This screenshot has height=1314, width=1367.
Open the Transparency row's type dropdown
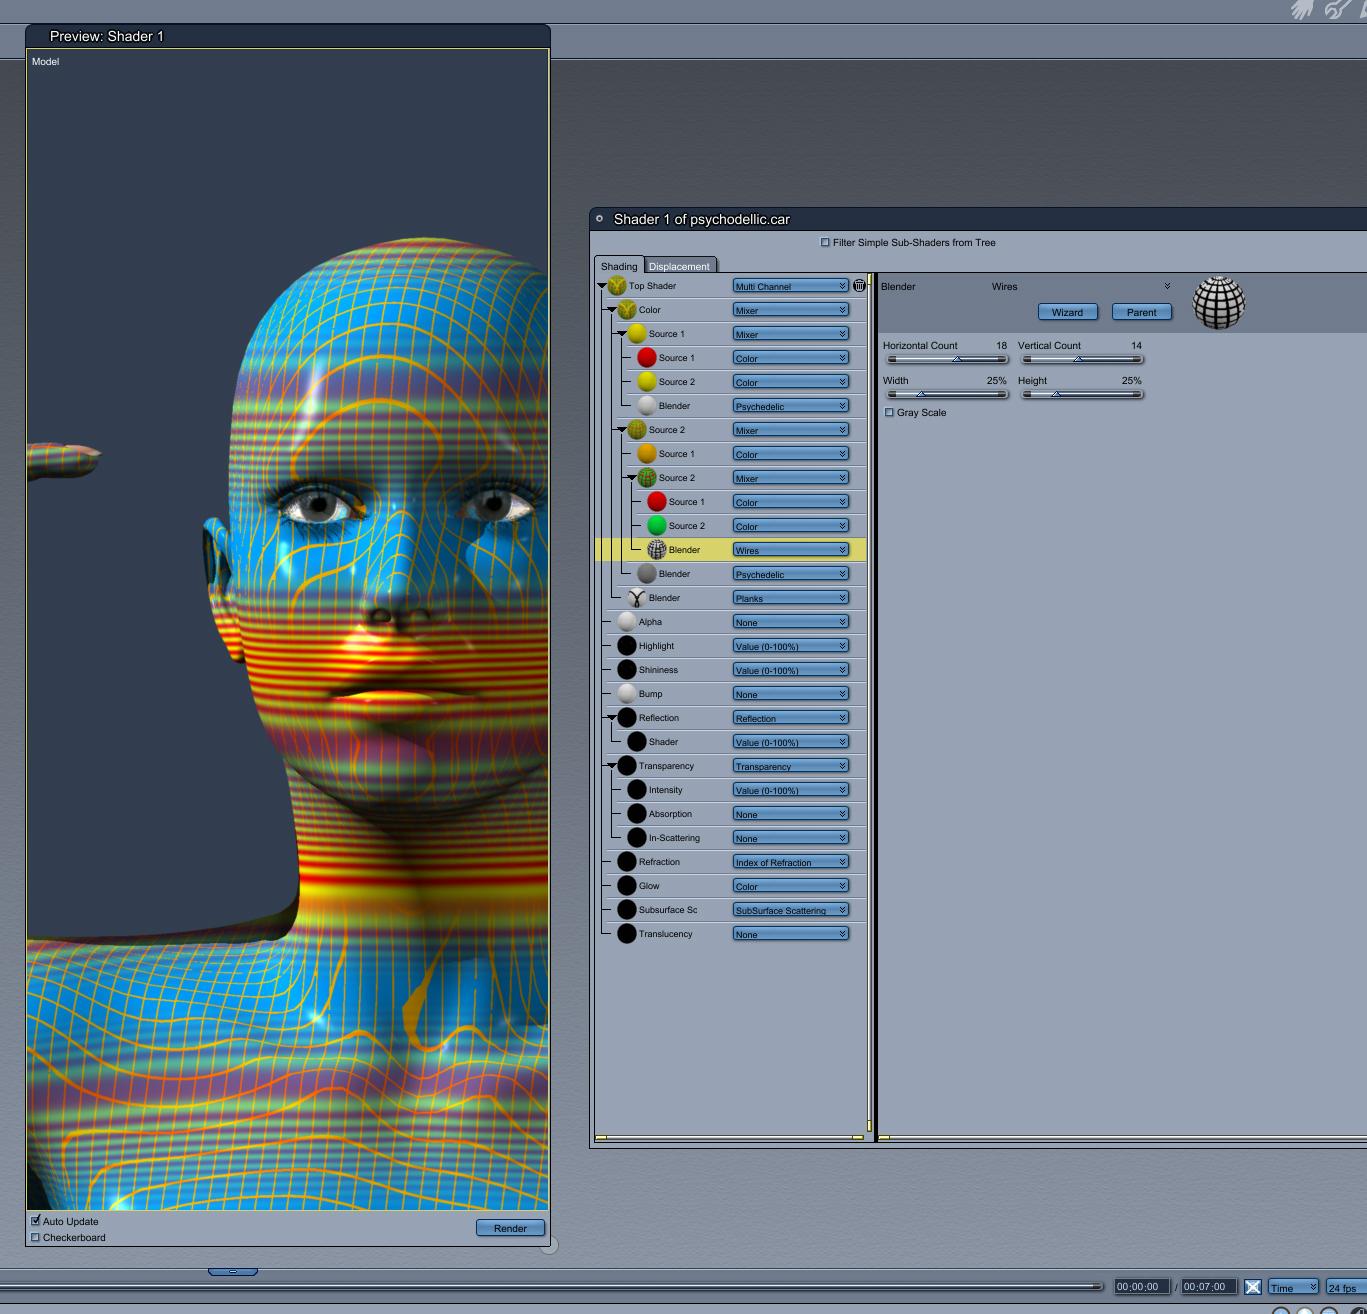click(x=791, y=766)
